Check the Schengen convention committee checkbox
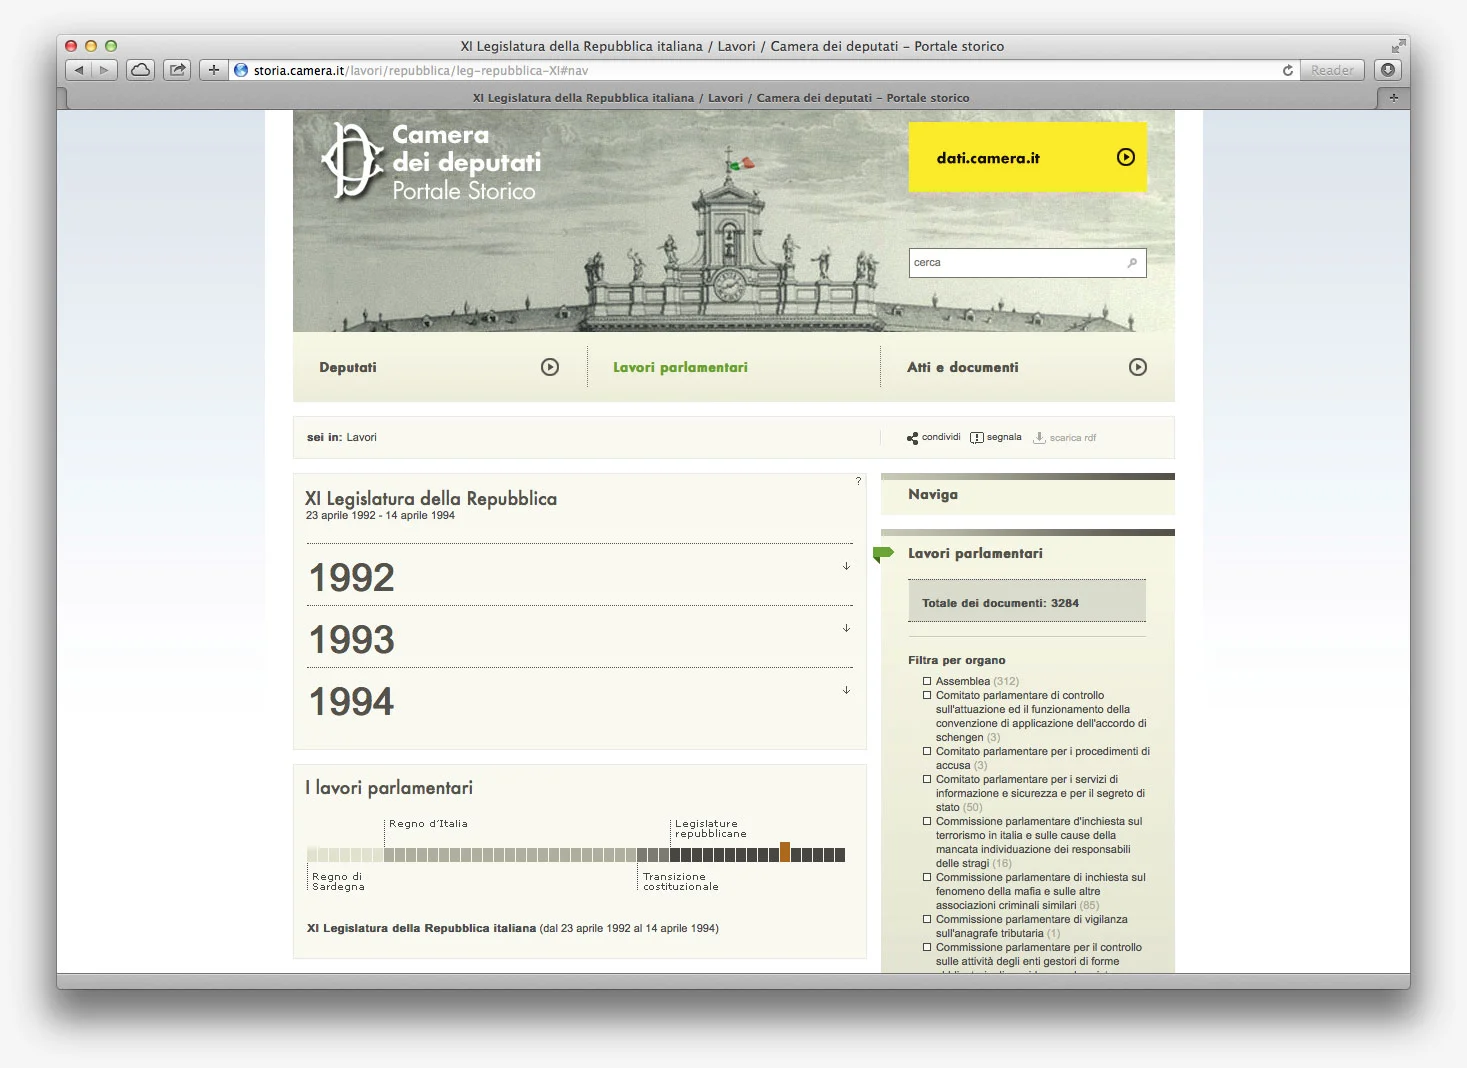 click(x=927, y=695)
